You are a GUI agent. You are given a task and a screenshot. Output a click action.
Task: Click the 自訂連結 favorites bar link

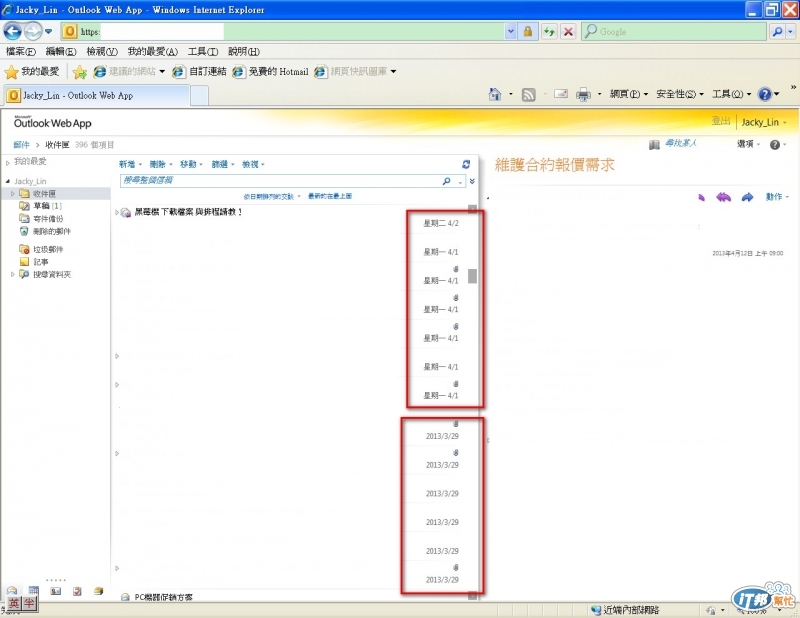(200, 72)
